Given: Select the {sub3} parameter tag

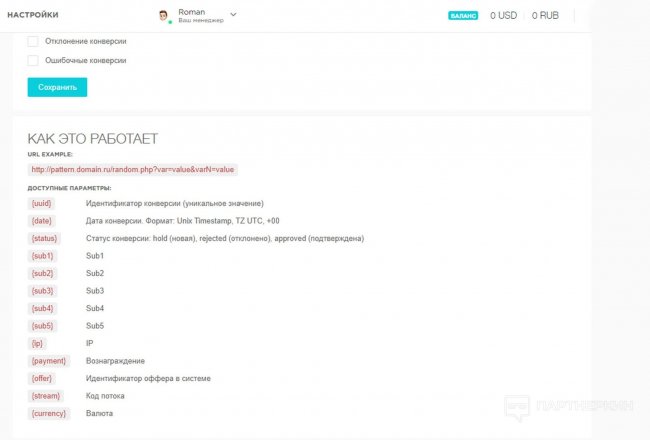Looking at the screenshot, I should 42,291.
